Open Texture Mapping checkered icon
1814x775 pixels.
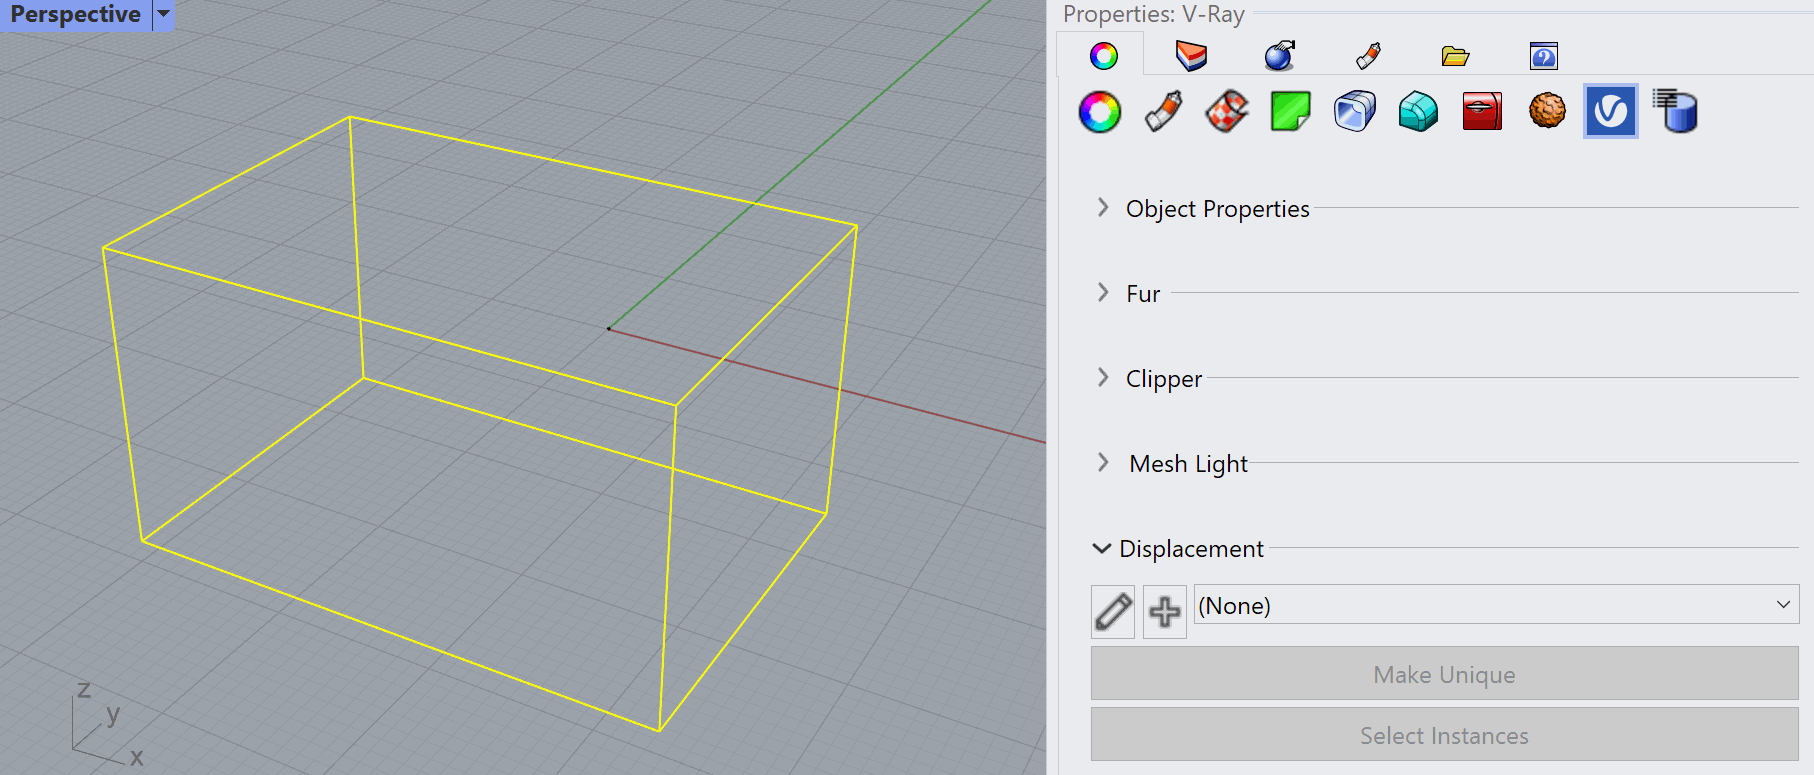(1227, 112)
